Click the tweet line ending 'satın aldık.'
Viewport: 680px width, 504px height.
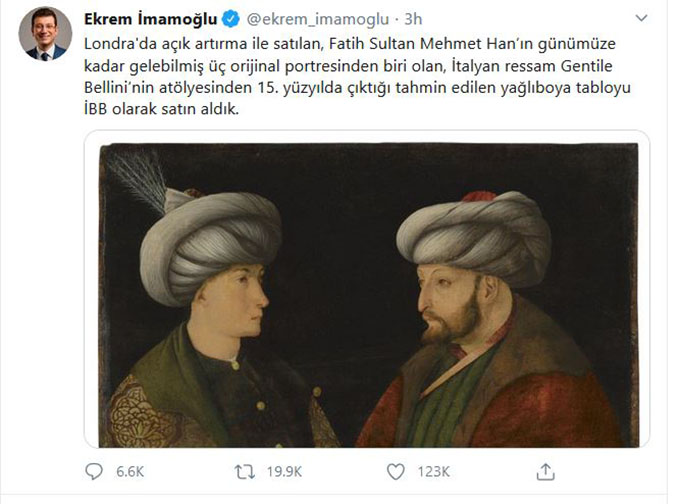[161, 109]
